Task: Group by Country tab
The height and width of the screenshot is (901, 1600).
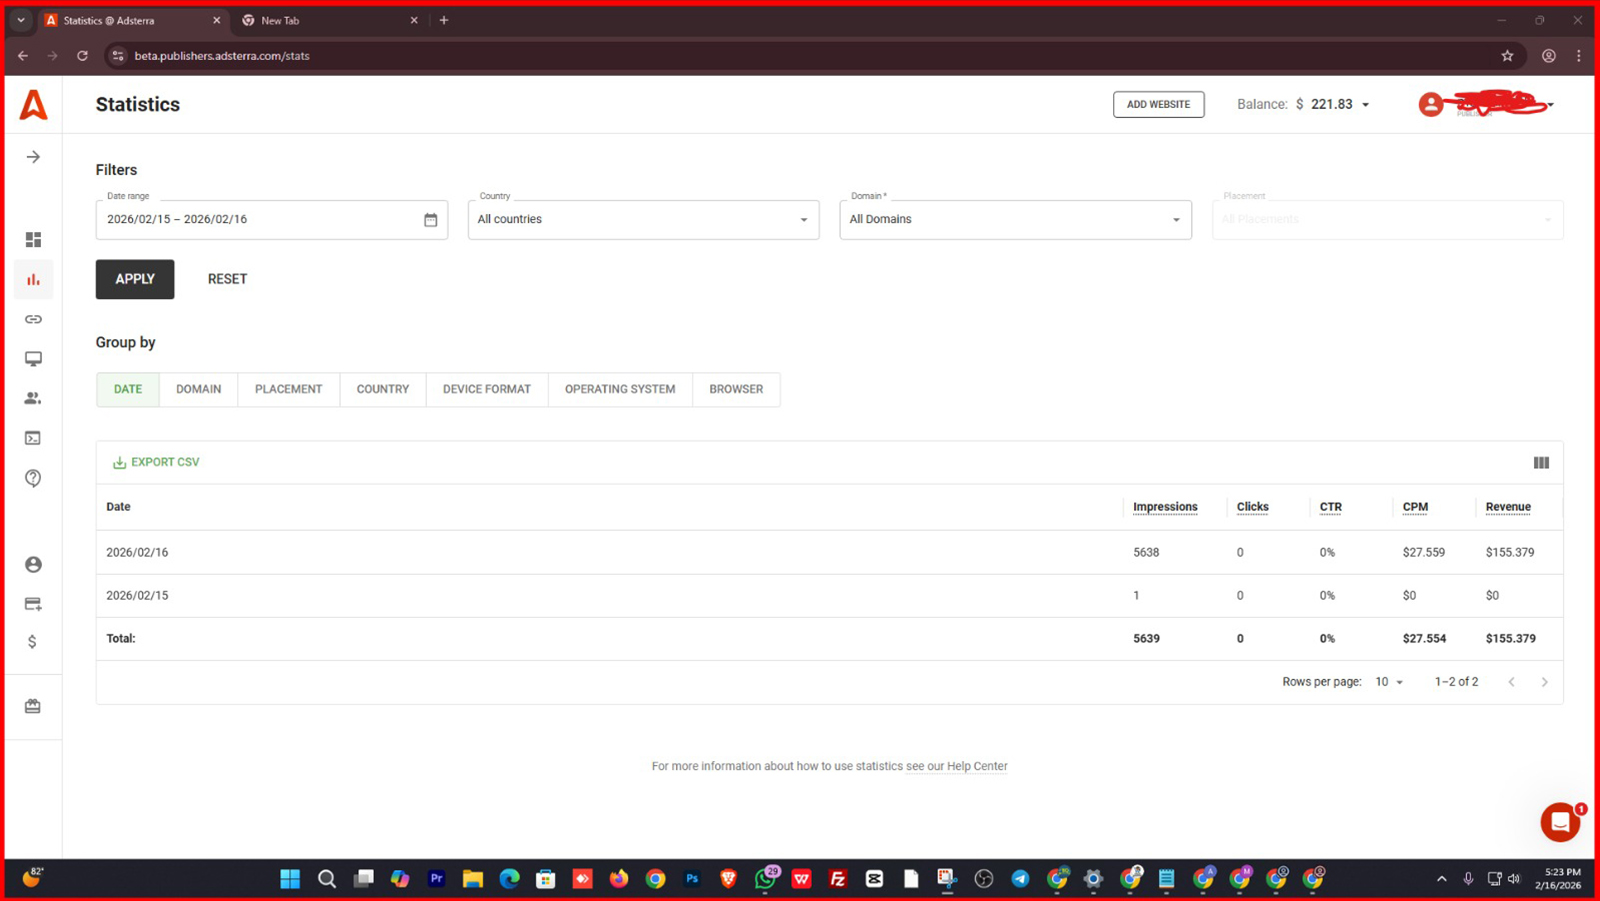Action: click(382, 389)
